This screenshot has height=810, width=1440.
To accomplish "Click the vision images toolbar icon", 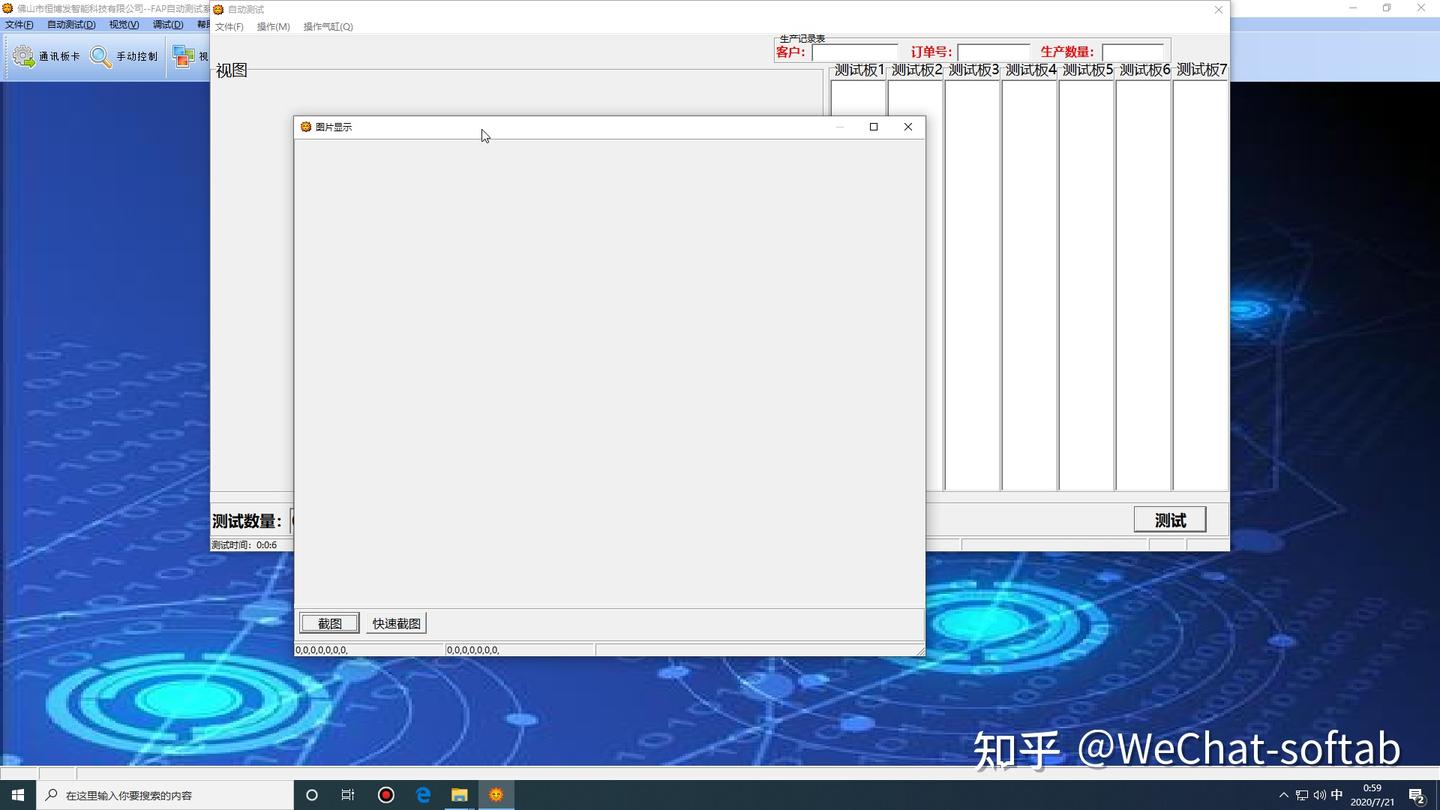I will pyautogui.click(x=184, y=57).
